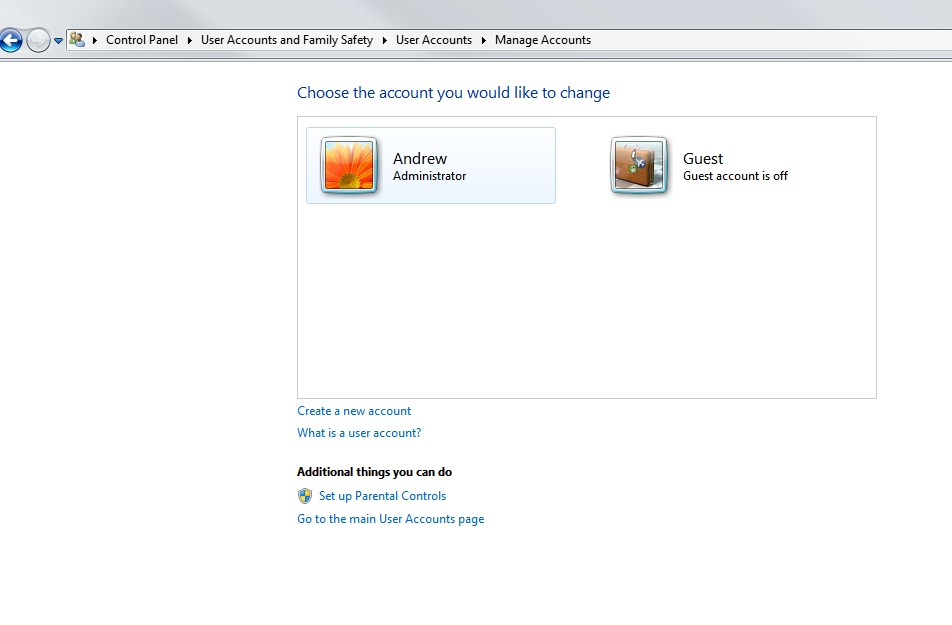Select Manage Accounts breadcrumb
This screenshot has width=952, height=625.
(543, 40)
